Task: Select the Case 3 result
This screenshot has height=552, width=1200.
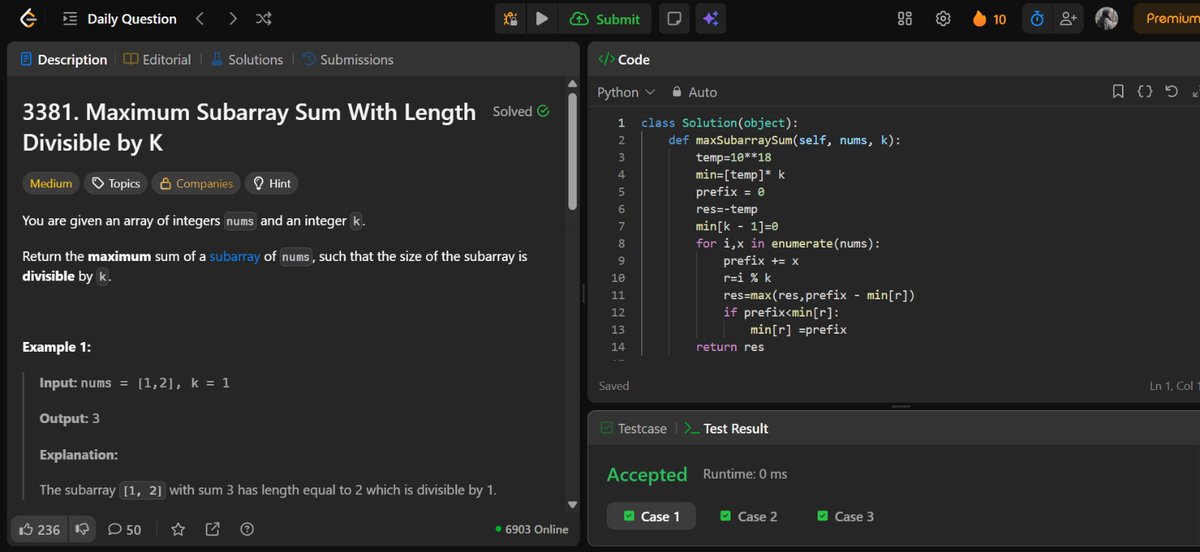Action: (845, 516)
